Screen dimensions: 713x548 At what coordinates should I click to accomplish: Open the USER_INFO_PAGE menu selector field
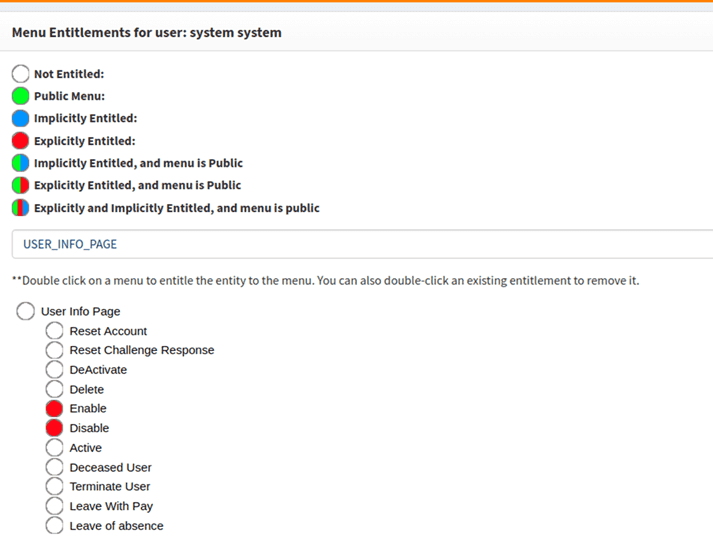[x=360, y=244]
